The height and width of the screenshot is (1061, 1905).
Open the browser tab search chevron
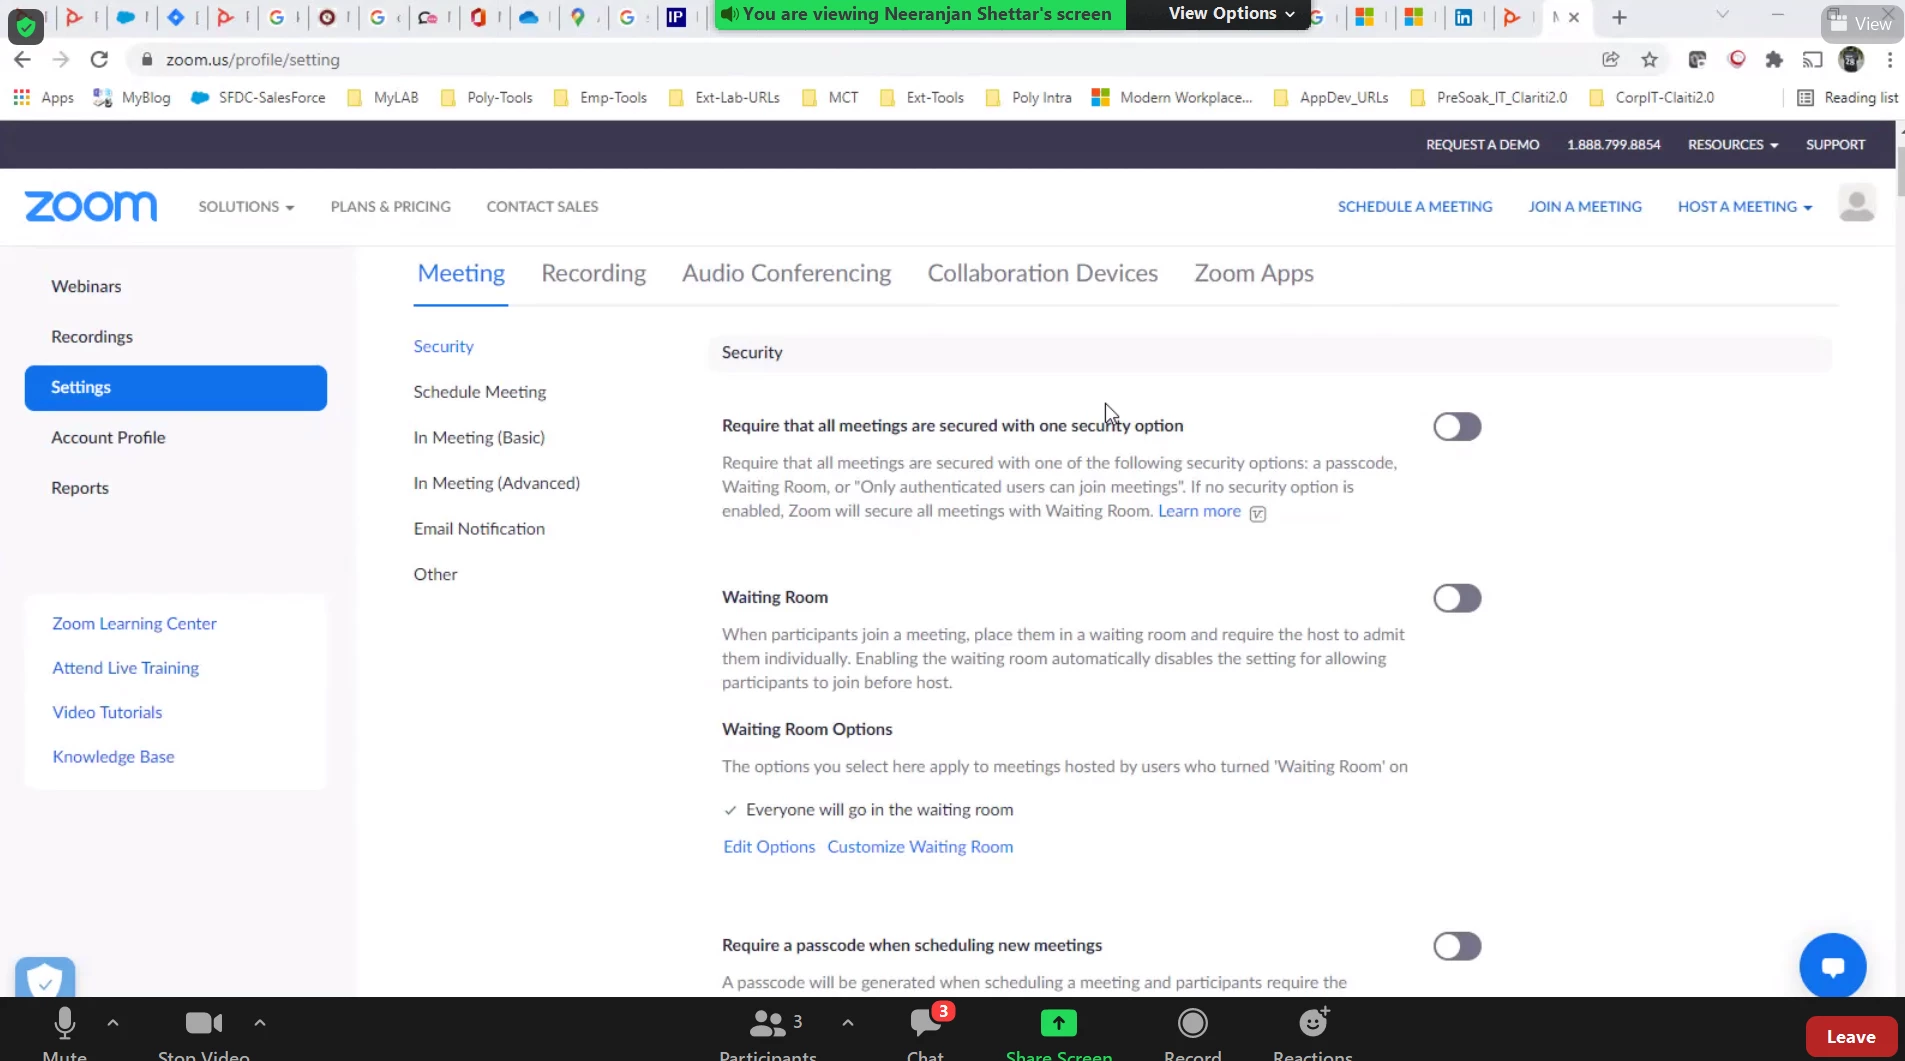tap(1722, 14)
